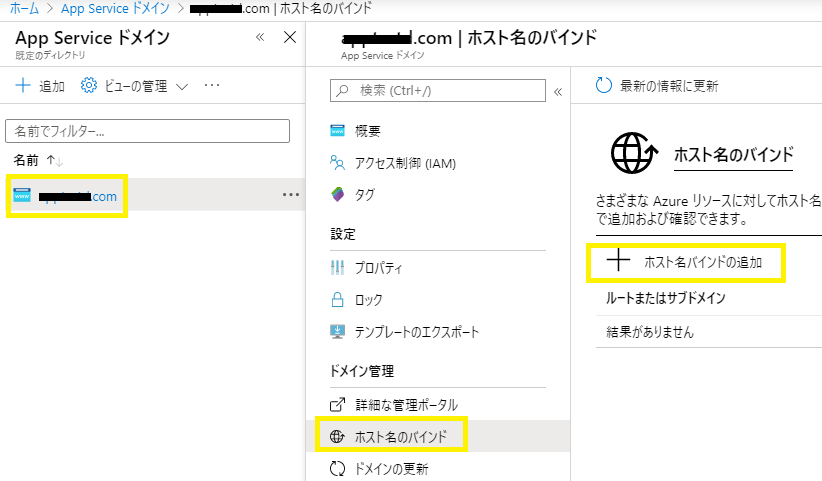This screenshot has width=822, height=481.
Task: Close the App Service ドメイン blade
Action: pyautogui.click(x=289, y=37)
